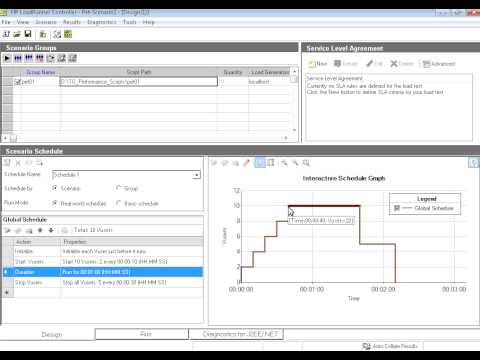
Task: Click the pencil edit icon above schedule graph
Action: click(246, 163)
